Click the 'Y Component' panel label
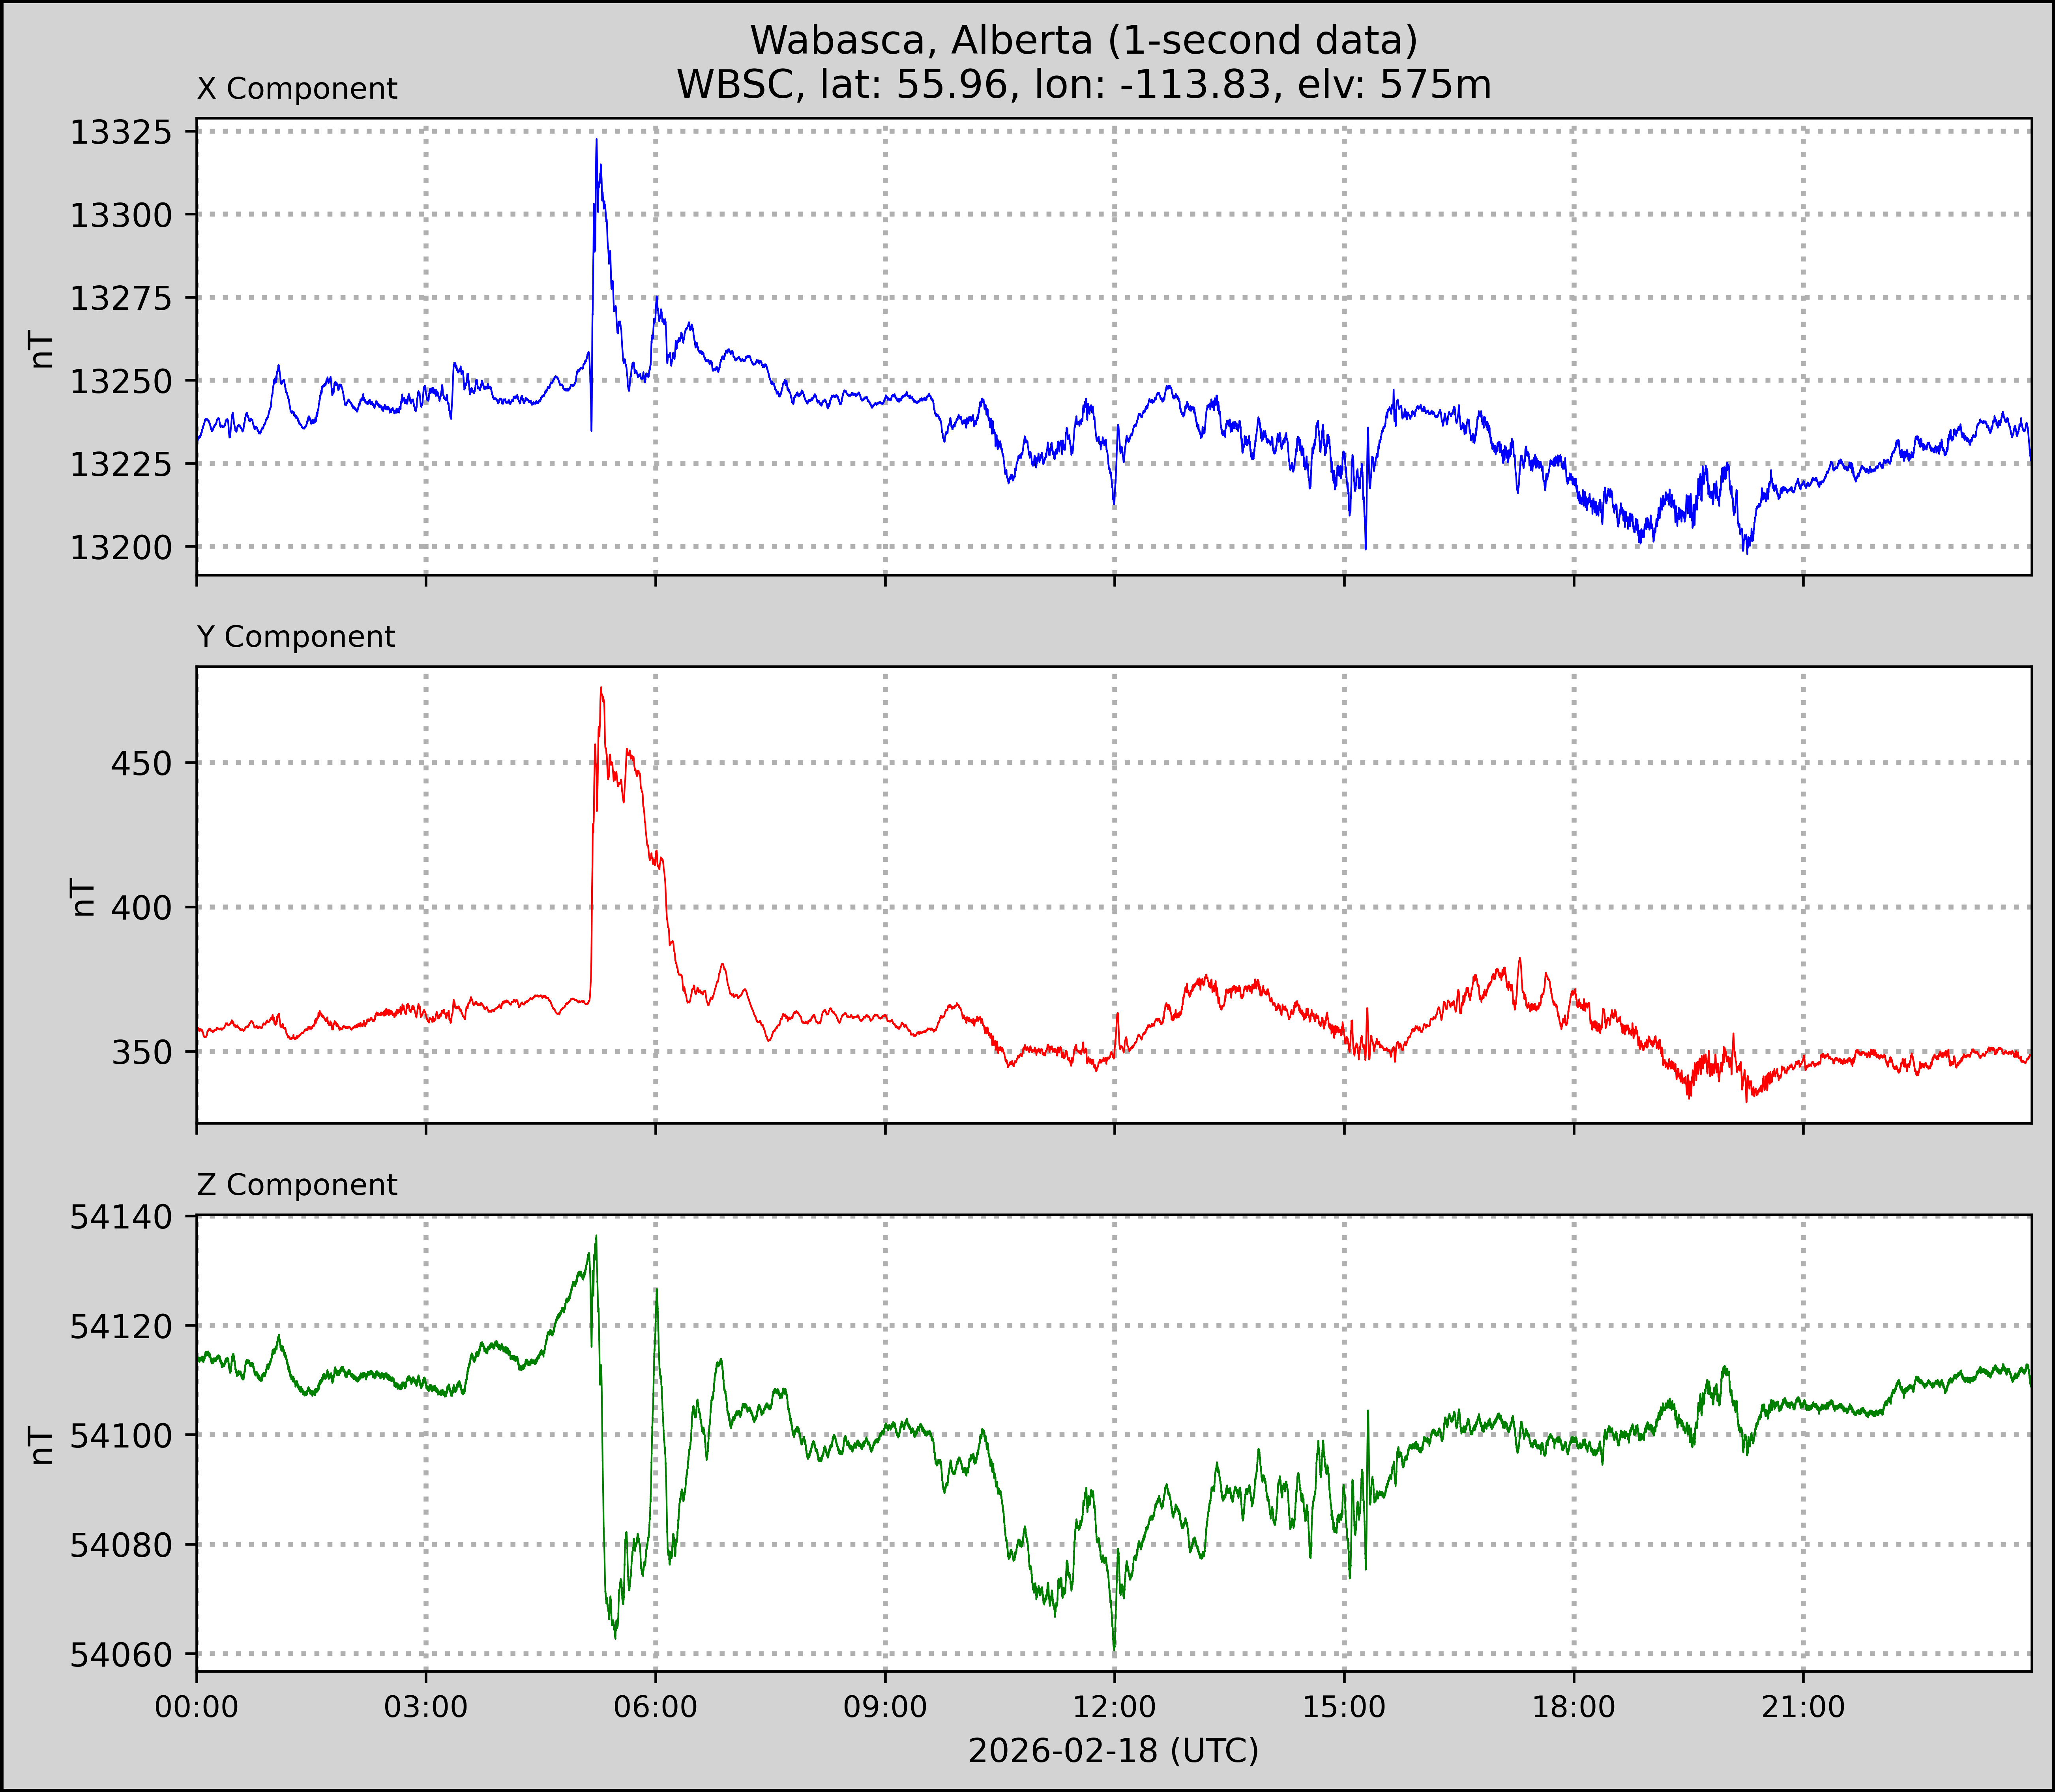The width and height of the screenshot is (2055, 1792). [296, 637]
